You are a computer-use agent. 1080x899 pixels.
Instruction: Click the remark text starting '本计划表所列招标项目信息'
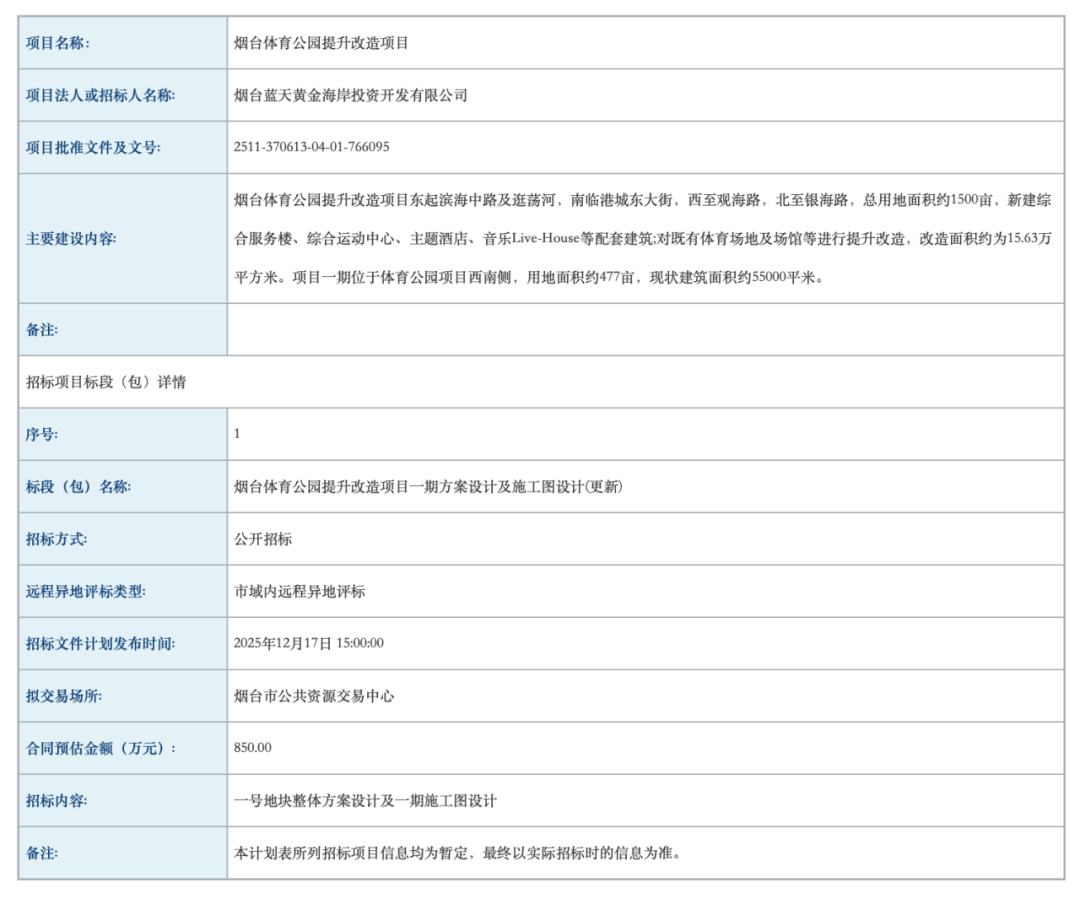459,853
